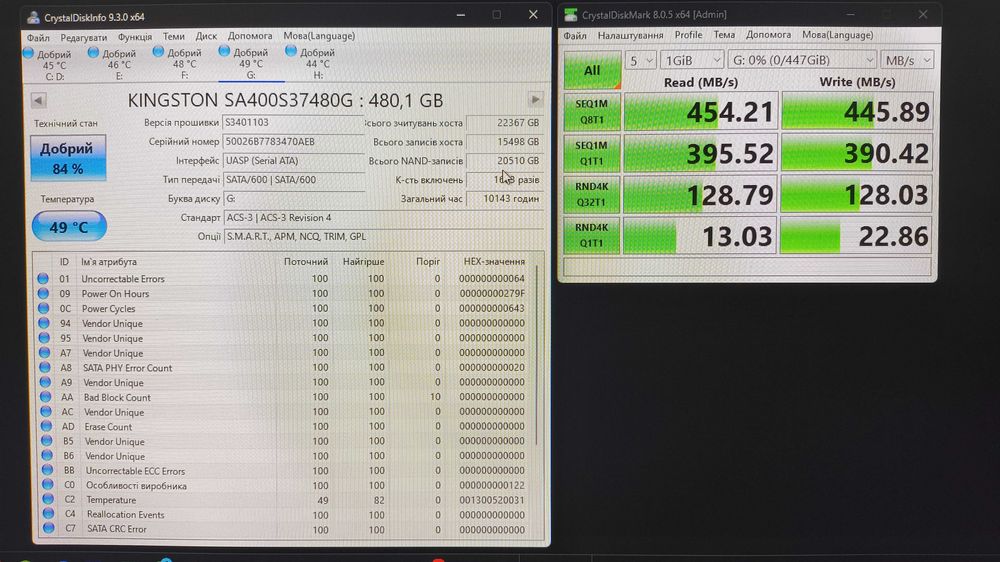Click the Ім'я атрибута column header
1000x562 pixels.
[x=108, y=262]
